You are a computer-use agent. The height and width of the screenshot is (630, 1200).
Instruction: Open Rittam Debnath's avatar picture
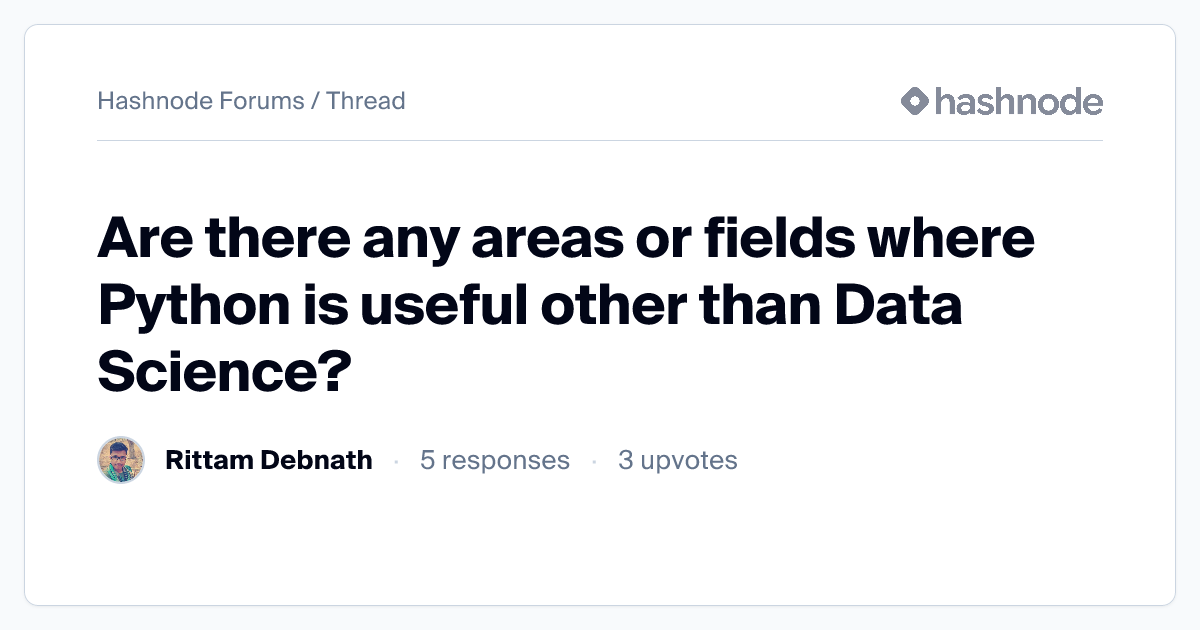point(121,460)
